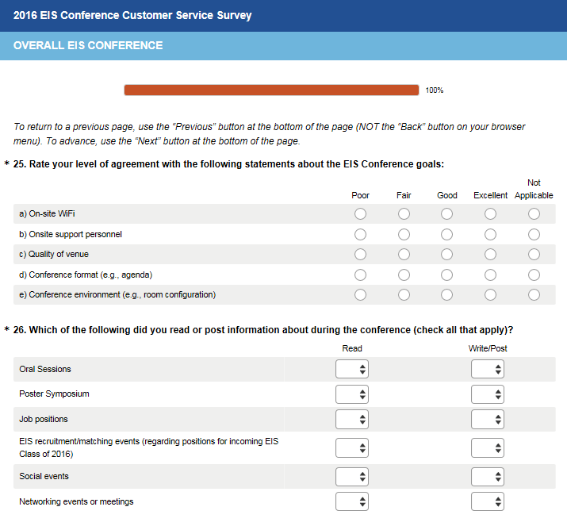Open Read dropdown for EIS recruitment/matching events
The width and height of the screenshot is (567, 526).
tap(352, 448)
